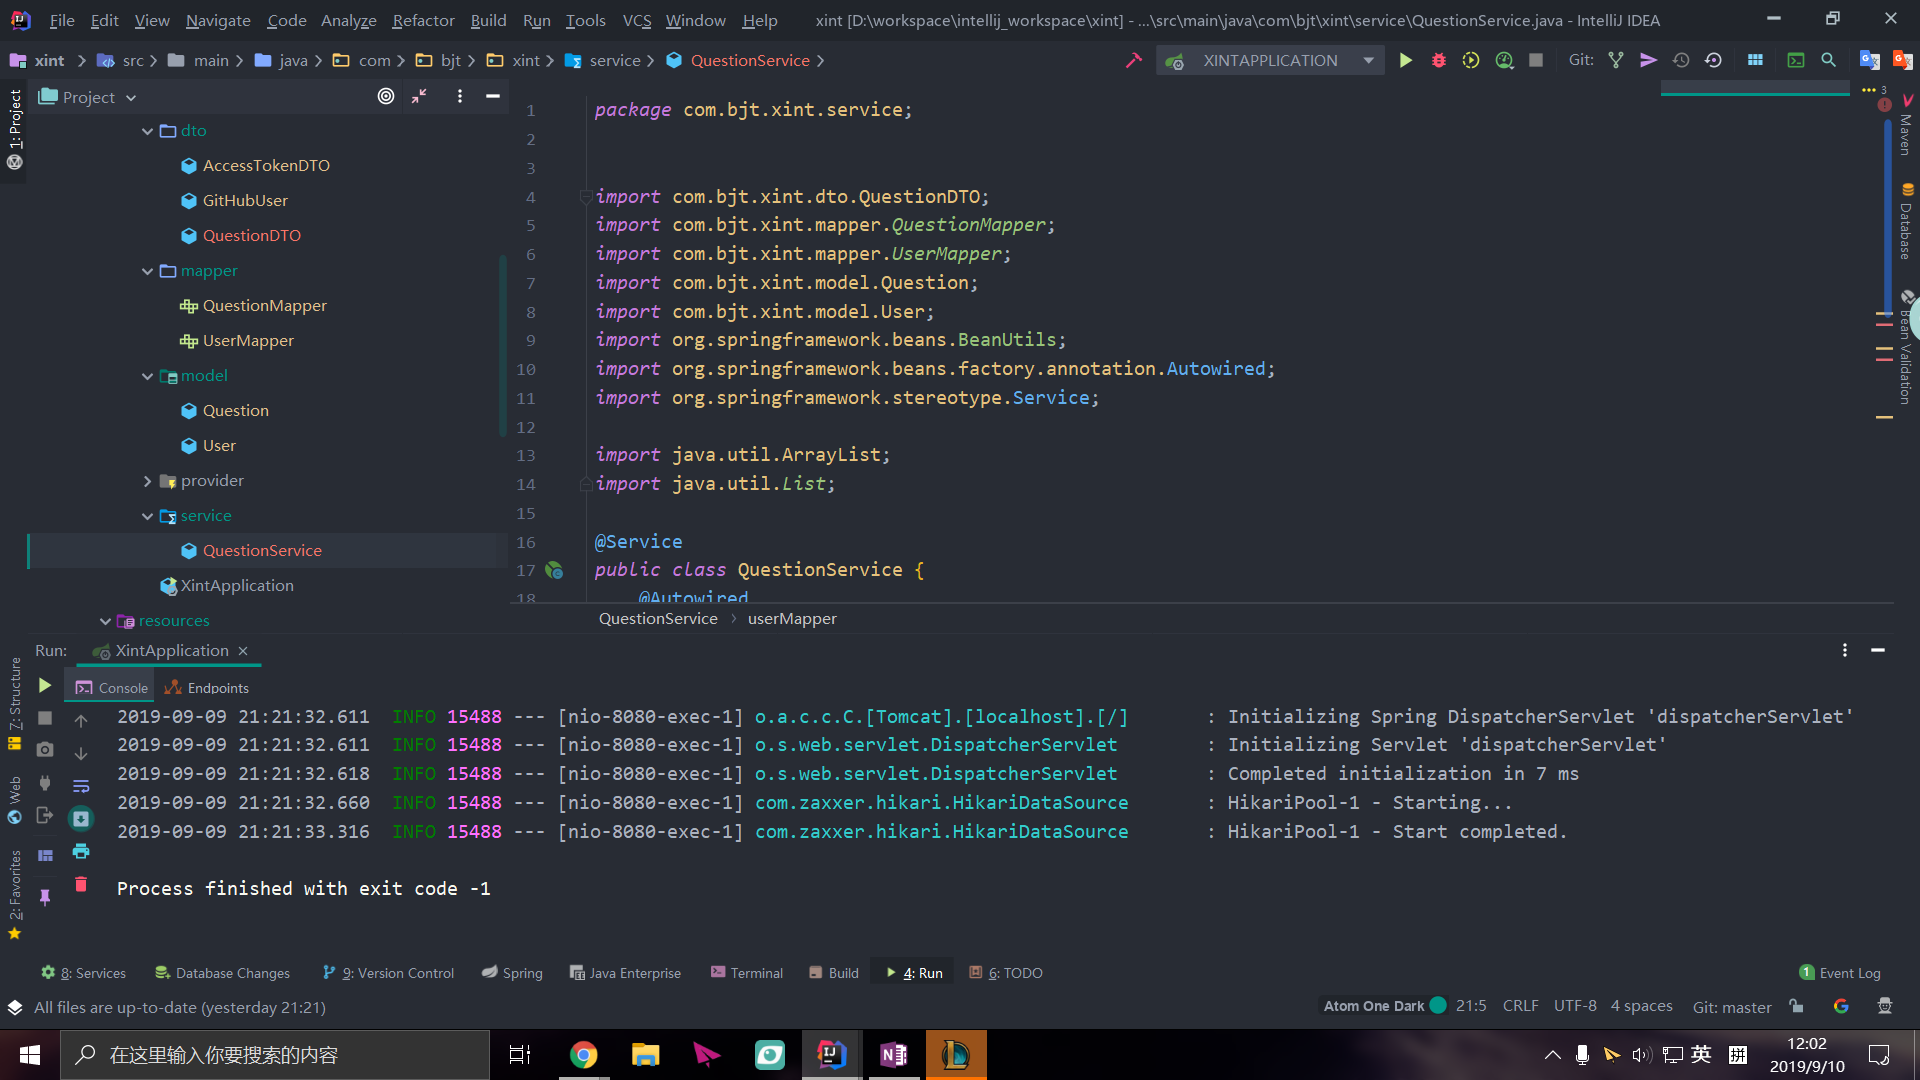1920x1080 pixels.
Task: Open XintApplication class in tree
Action: (x=237, y=586)
